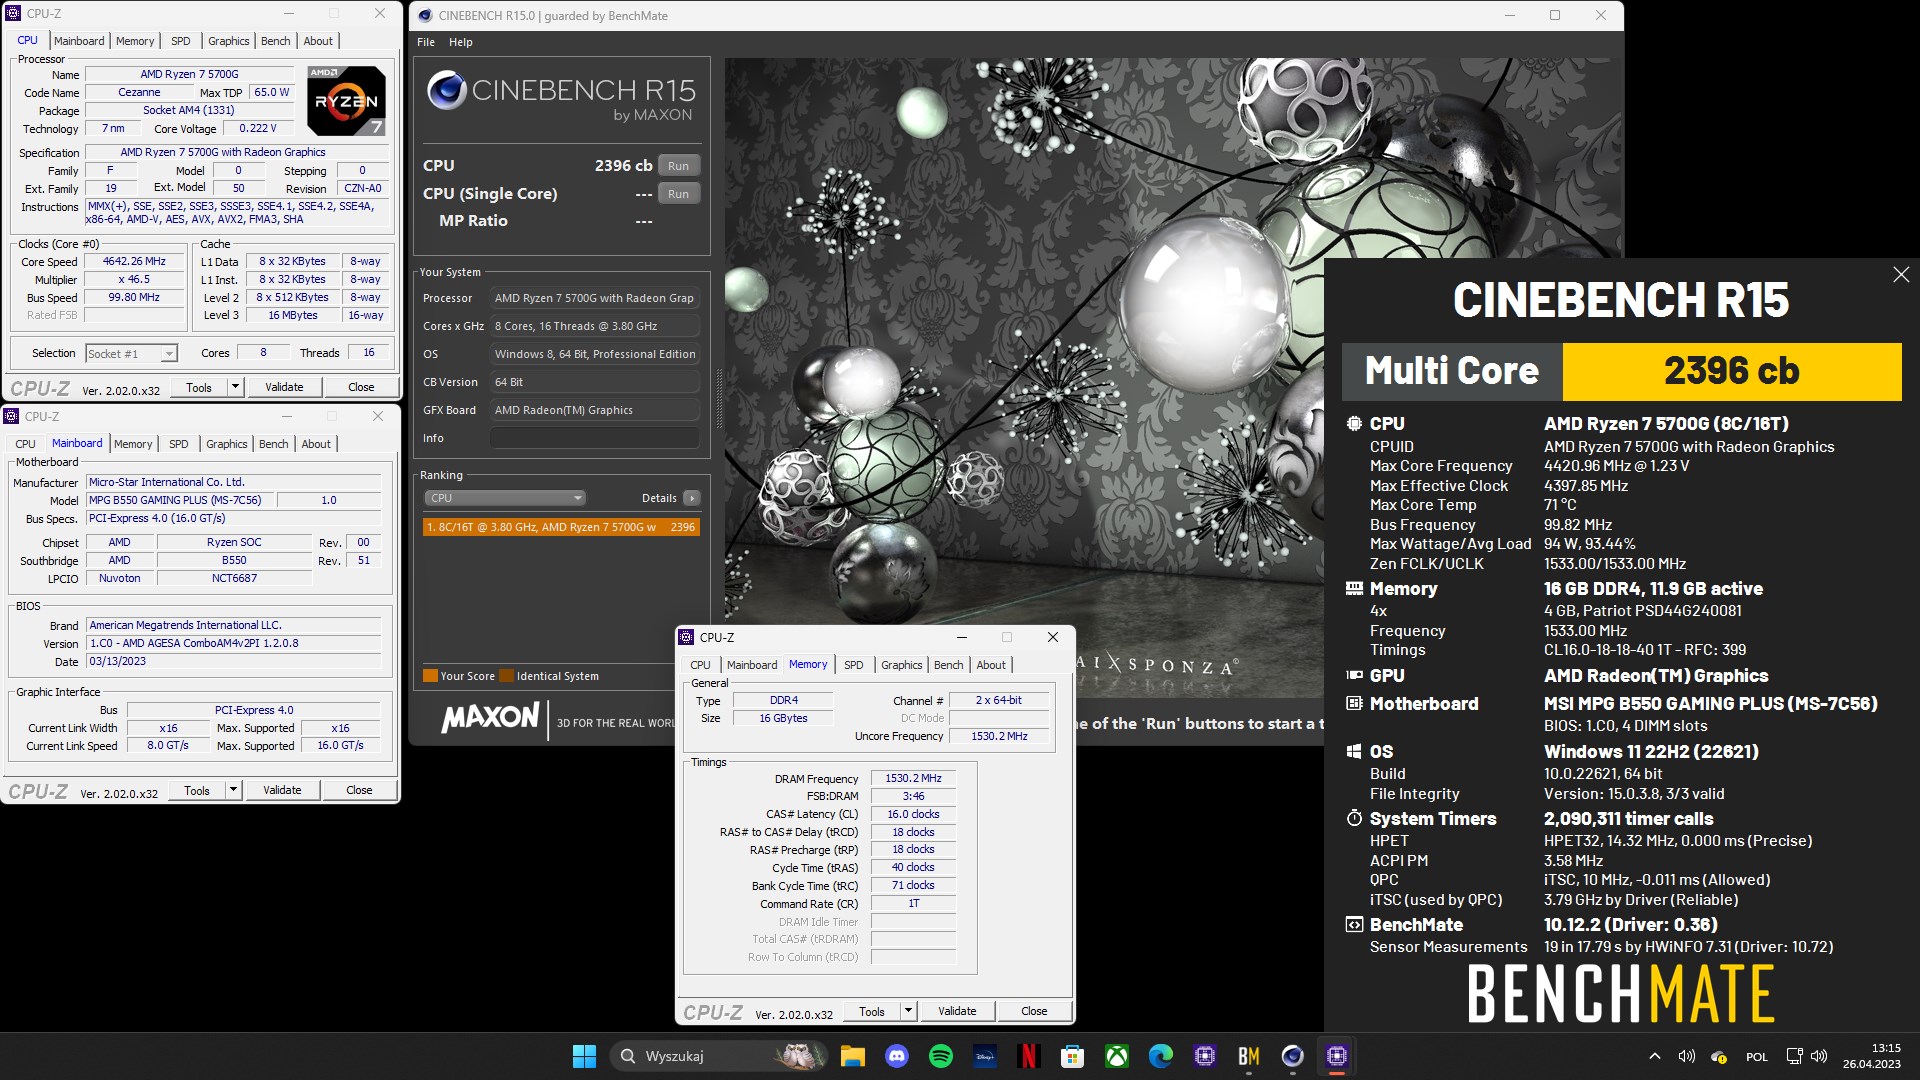Expand Tools arrow in Mainboard window

pyautogui.click(x=233, y=790)
